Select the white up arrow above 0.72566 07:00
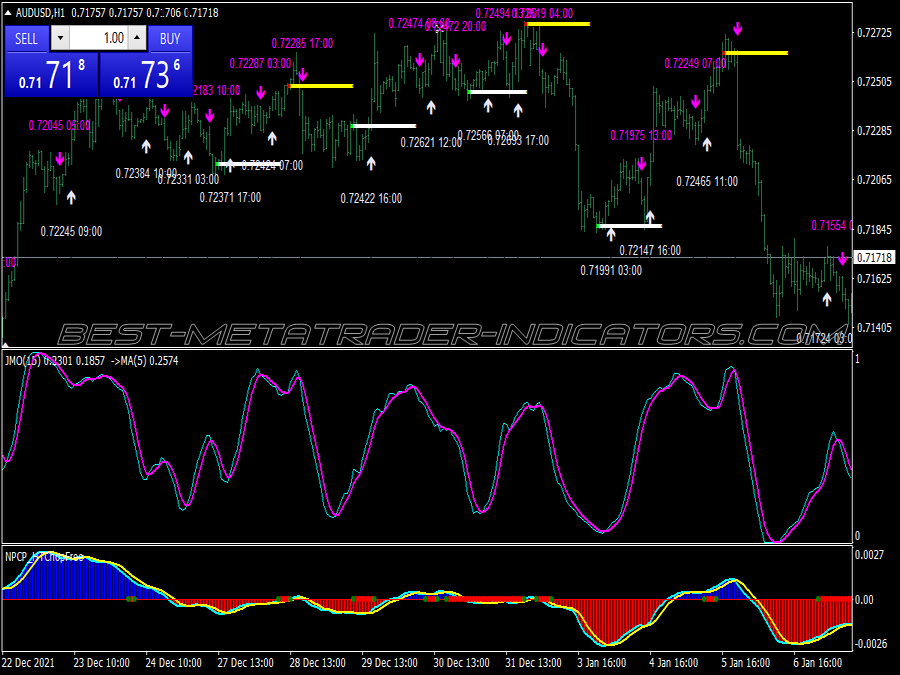The height and width of the screenshot is (675, 900). pos(488,105)
